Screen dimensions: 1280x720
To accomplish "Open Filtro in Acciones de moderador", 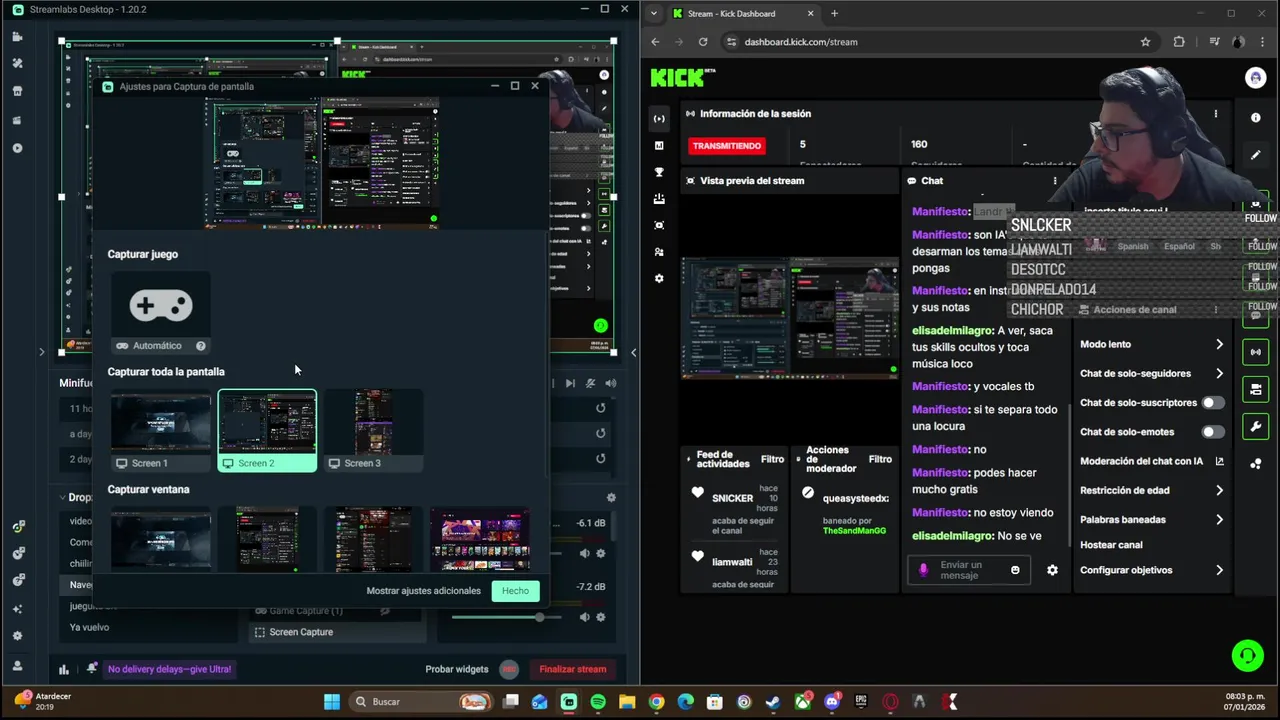I will 880,459.
